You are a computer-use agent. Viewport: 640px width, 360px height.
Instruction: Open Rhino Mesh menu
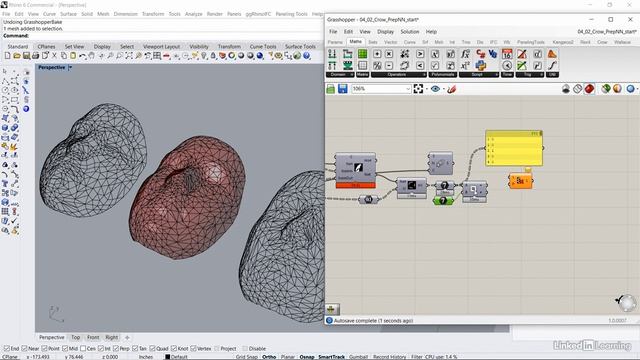pyautogui.click(x=103, y=14)
